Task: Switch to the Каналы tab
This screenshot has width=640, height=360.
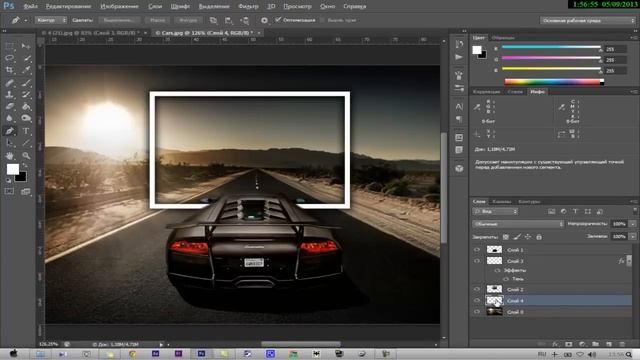Action: point(502,202)
